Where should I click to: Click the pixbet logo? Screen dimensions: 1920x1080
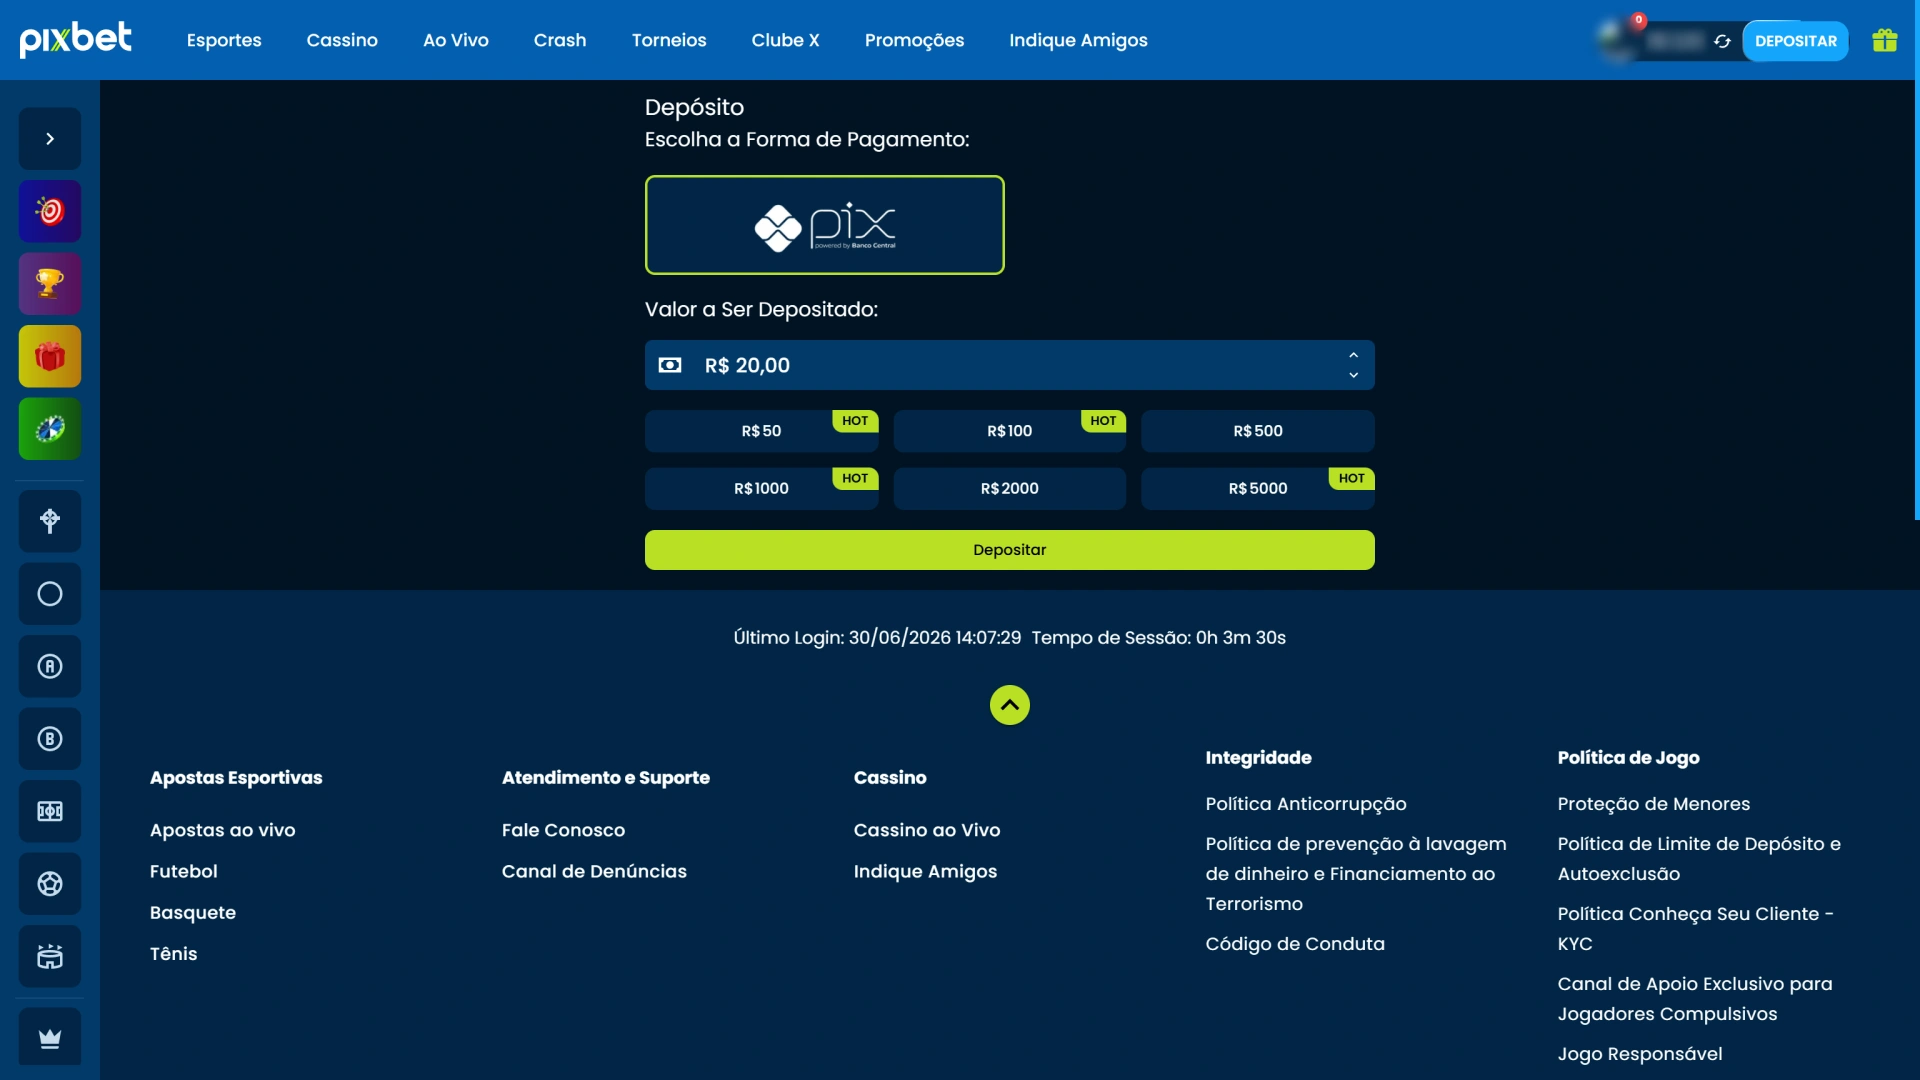(76, 40)
